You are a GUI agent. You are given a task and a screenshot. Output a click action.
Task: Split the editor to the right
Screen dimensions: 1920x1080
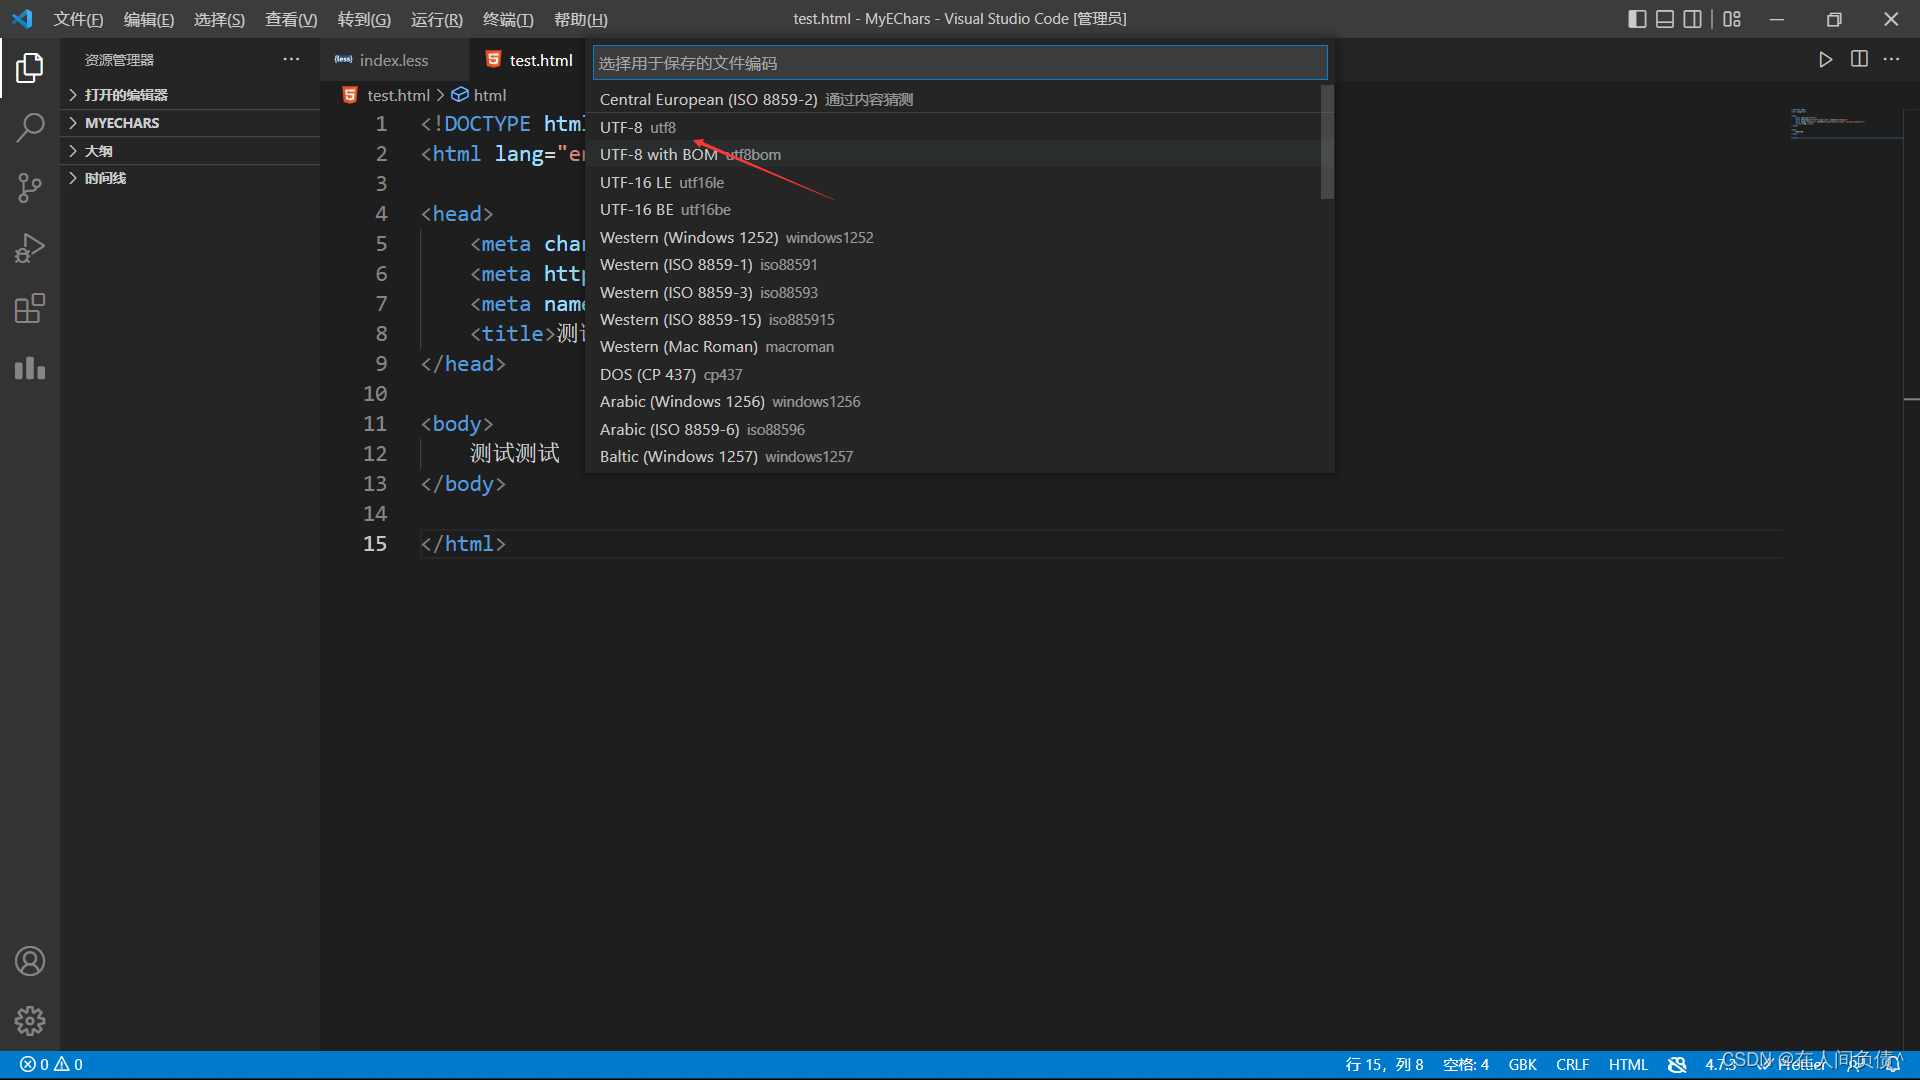(x=1859, y=60)
